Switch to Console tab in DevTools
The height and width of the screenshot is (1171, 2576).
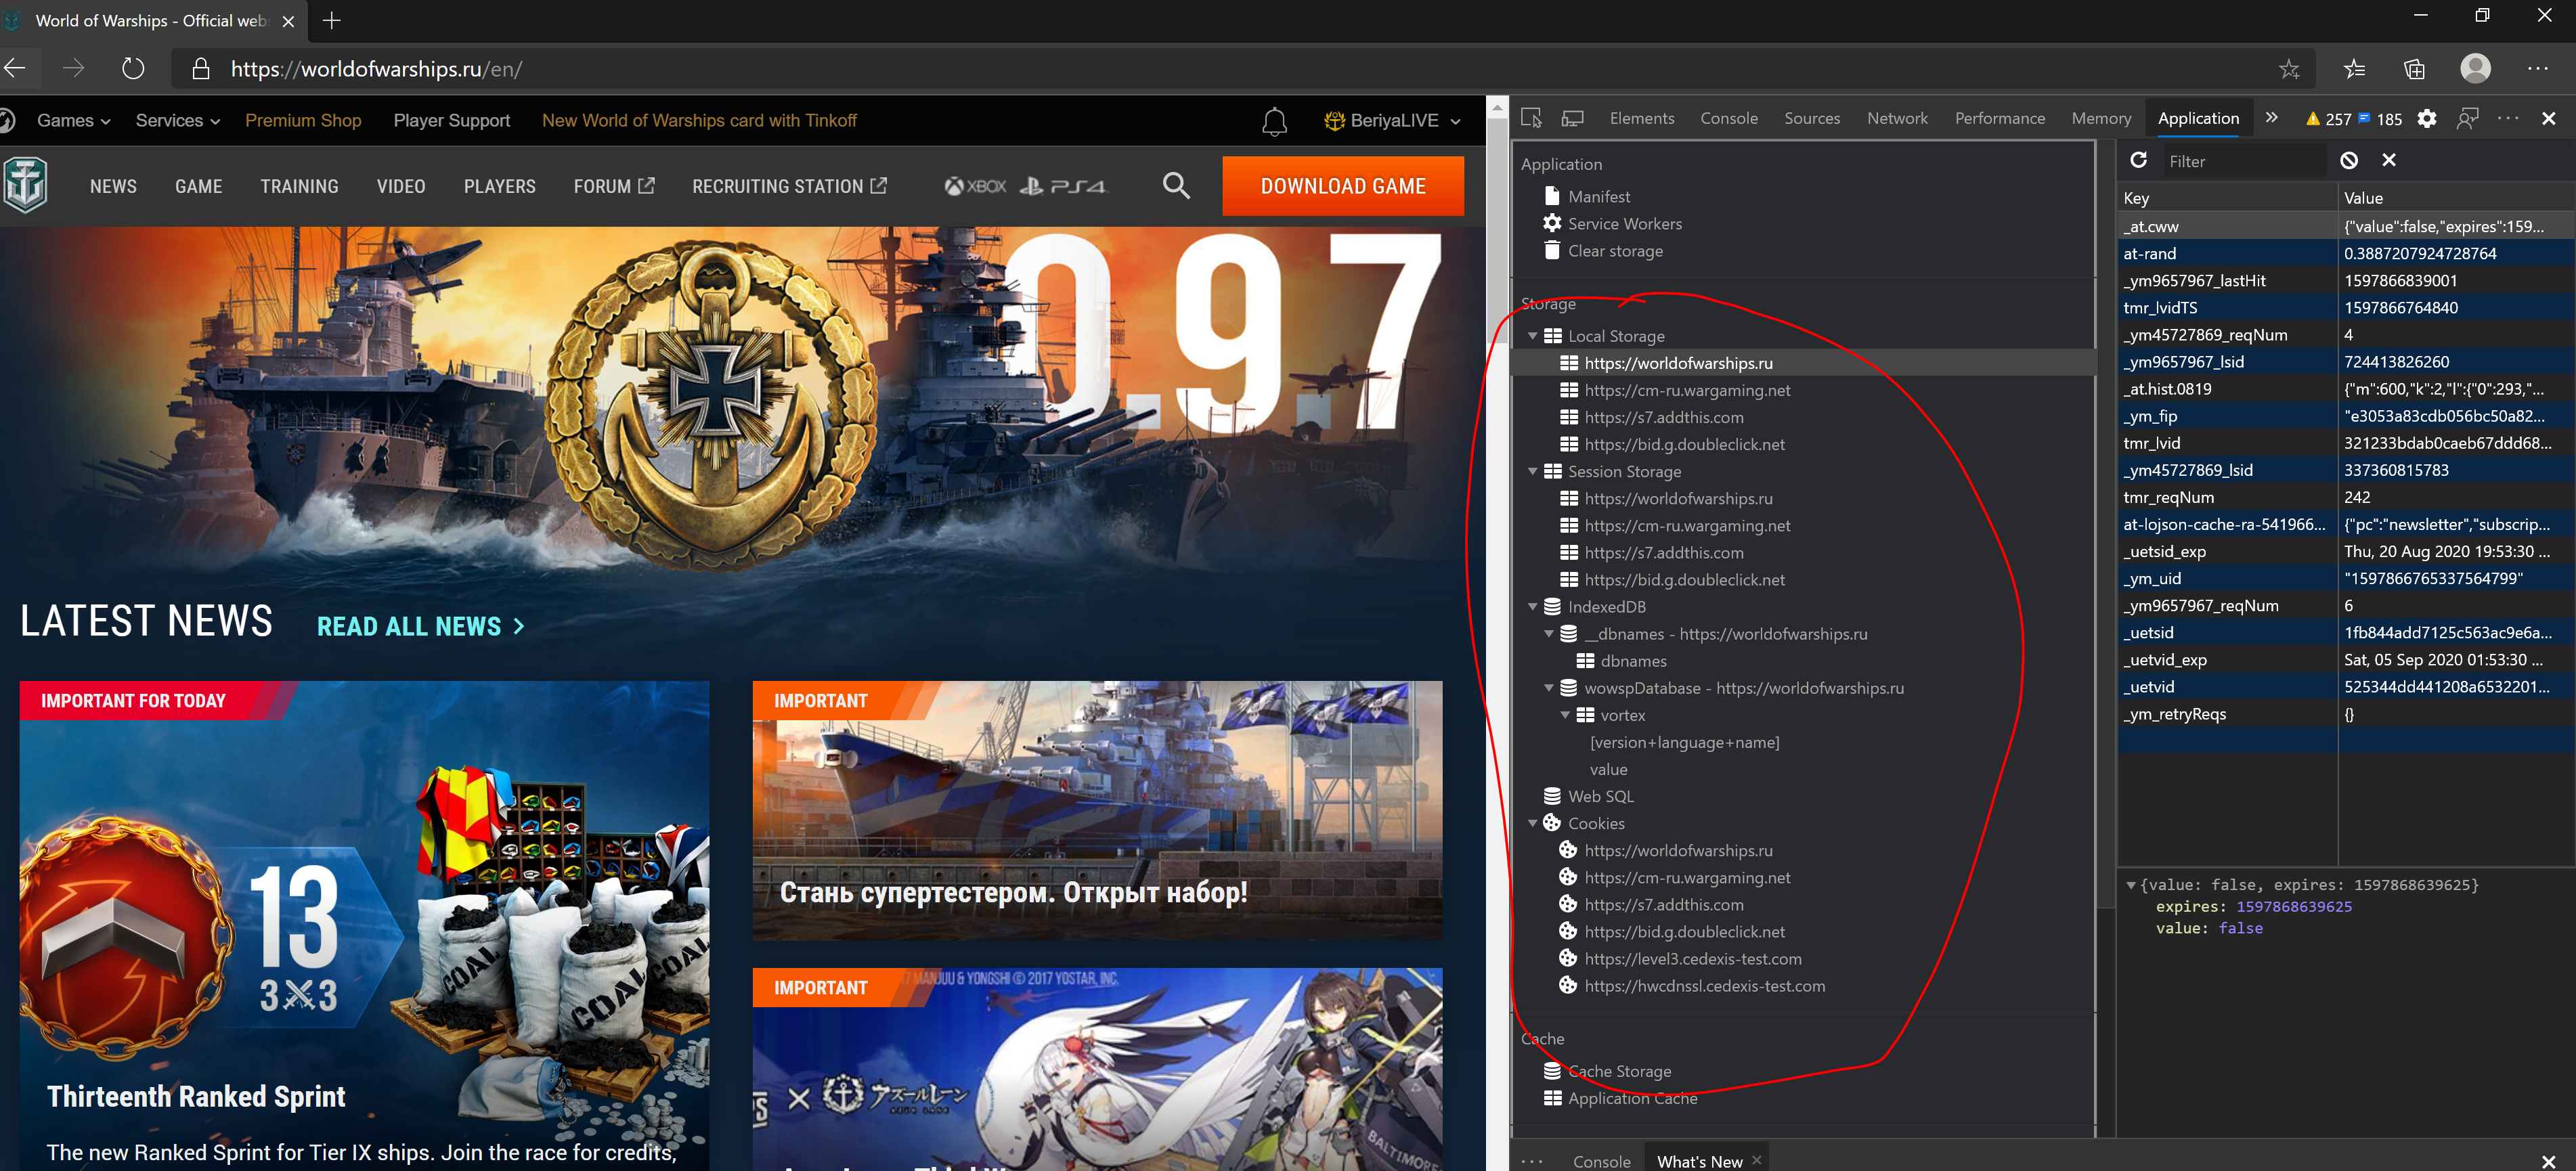tap(1728, 118)
